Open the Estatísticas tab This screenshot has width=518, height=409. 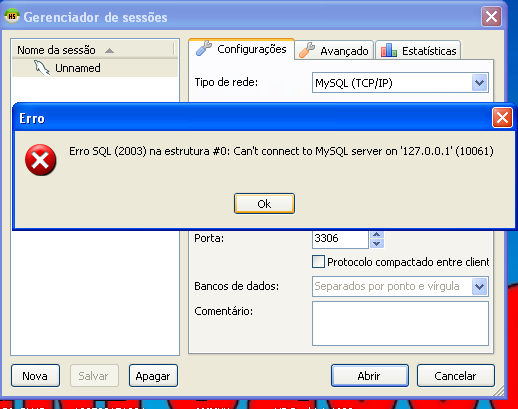(x=418, y=50)
